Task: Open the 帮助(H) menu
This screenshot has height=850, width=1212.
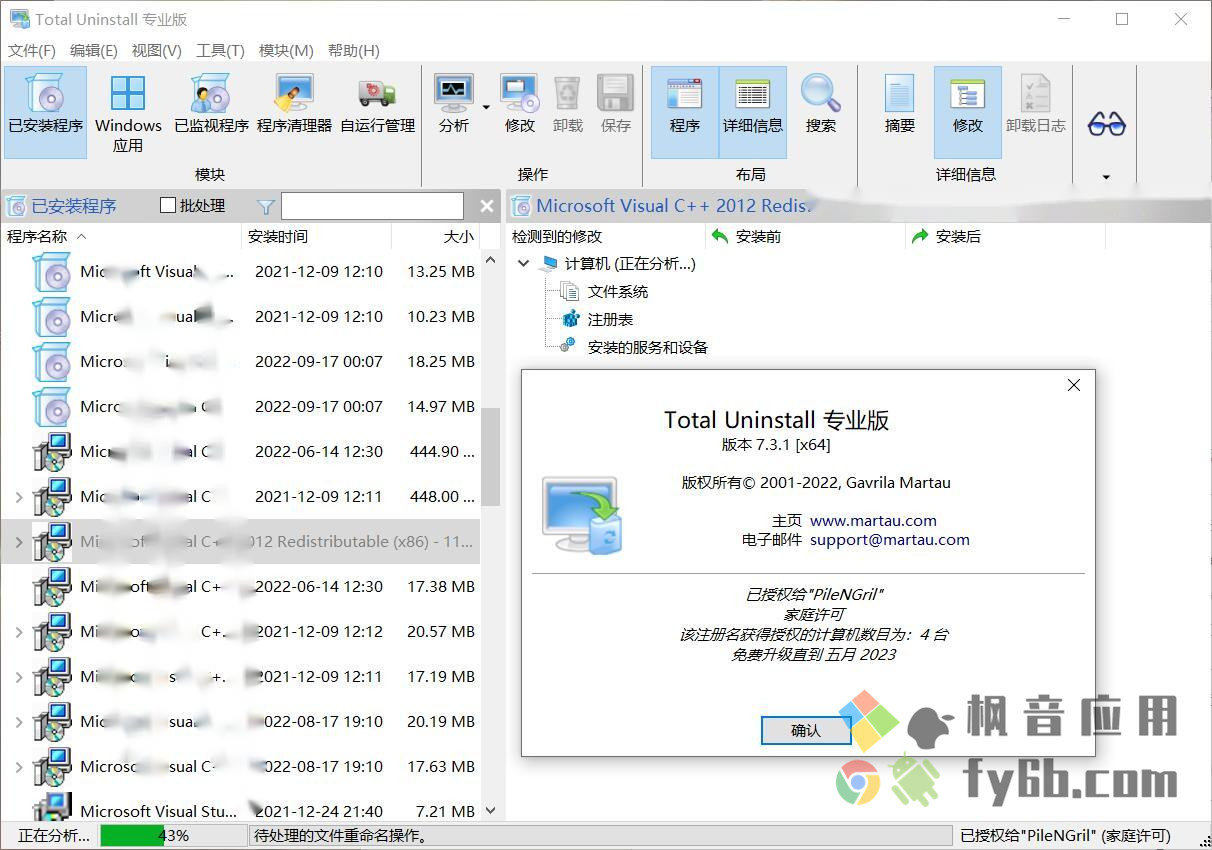Action: (354, 50)
